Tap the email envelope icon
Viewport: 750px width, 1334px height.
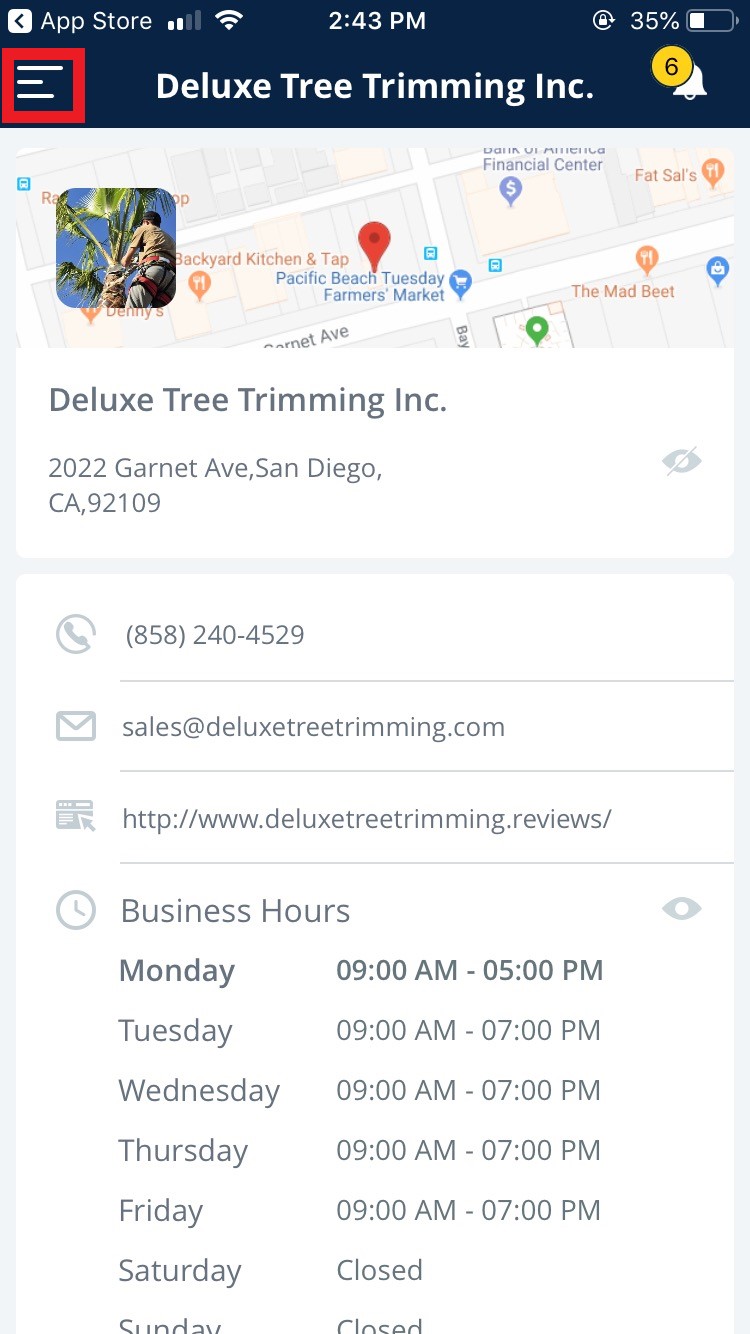coord(76,726)
